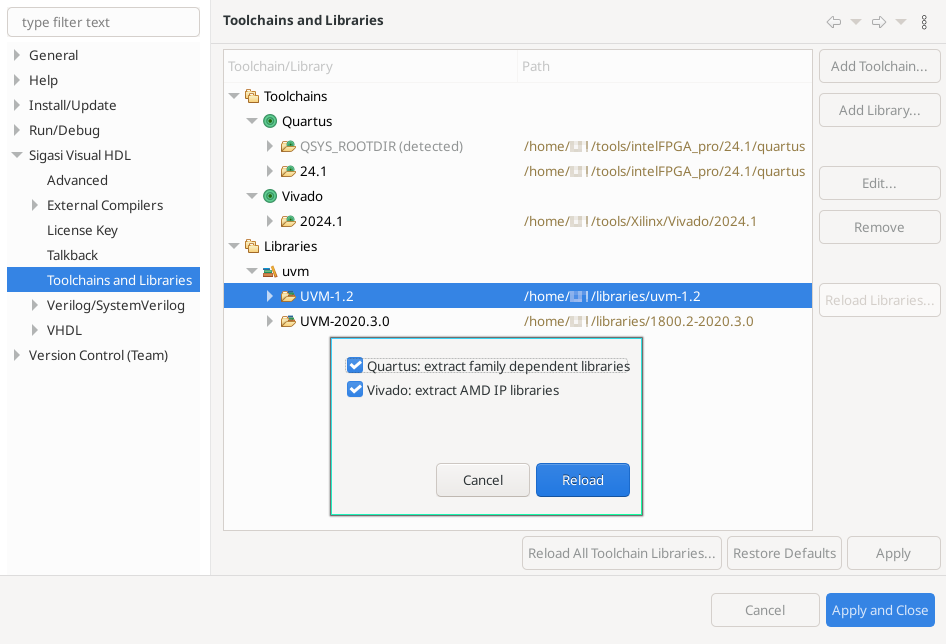
Task: Toggle Quartus extract family dependent libraries checkbox
Action: 355,366
